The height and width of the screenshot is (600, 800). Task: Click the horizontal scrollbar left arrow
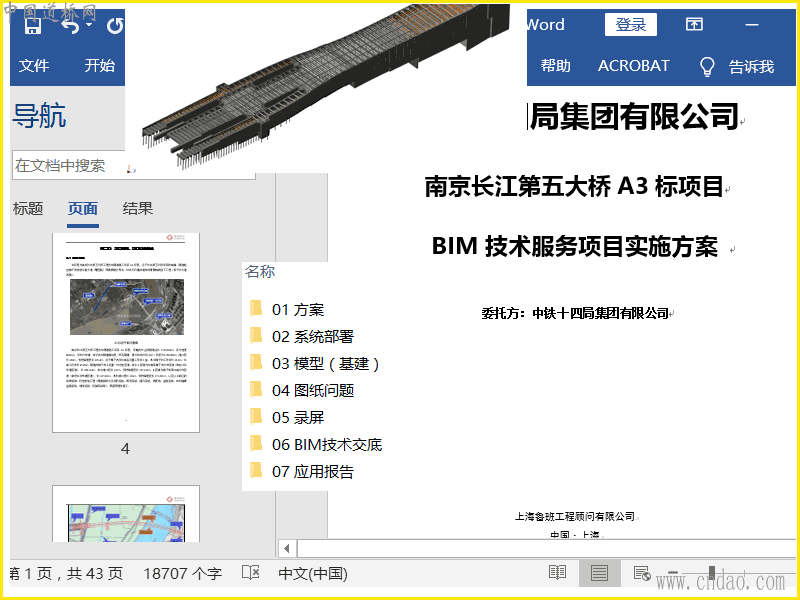pyautogui.click(x=287, y=548)
